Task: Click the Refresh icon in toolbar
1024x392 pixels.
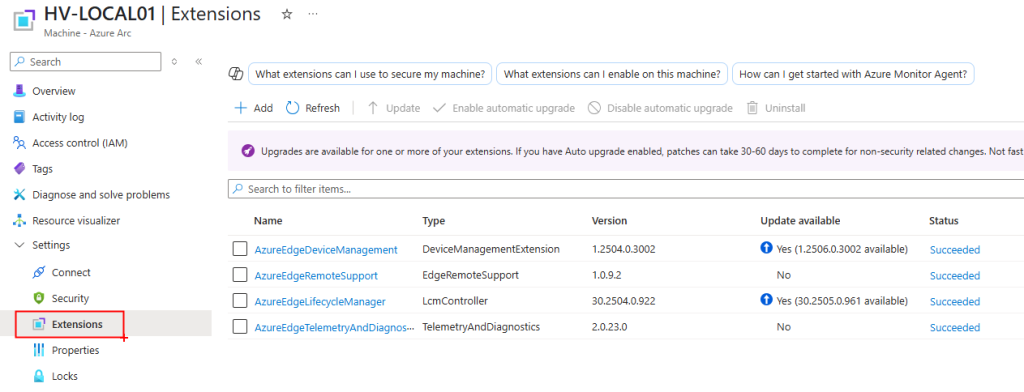Action: pyautogui.click(x=293, y=108)
